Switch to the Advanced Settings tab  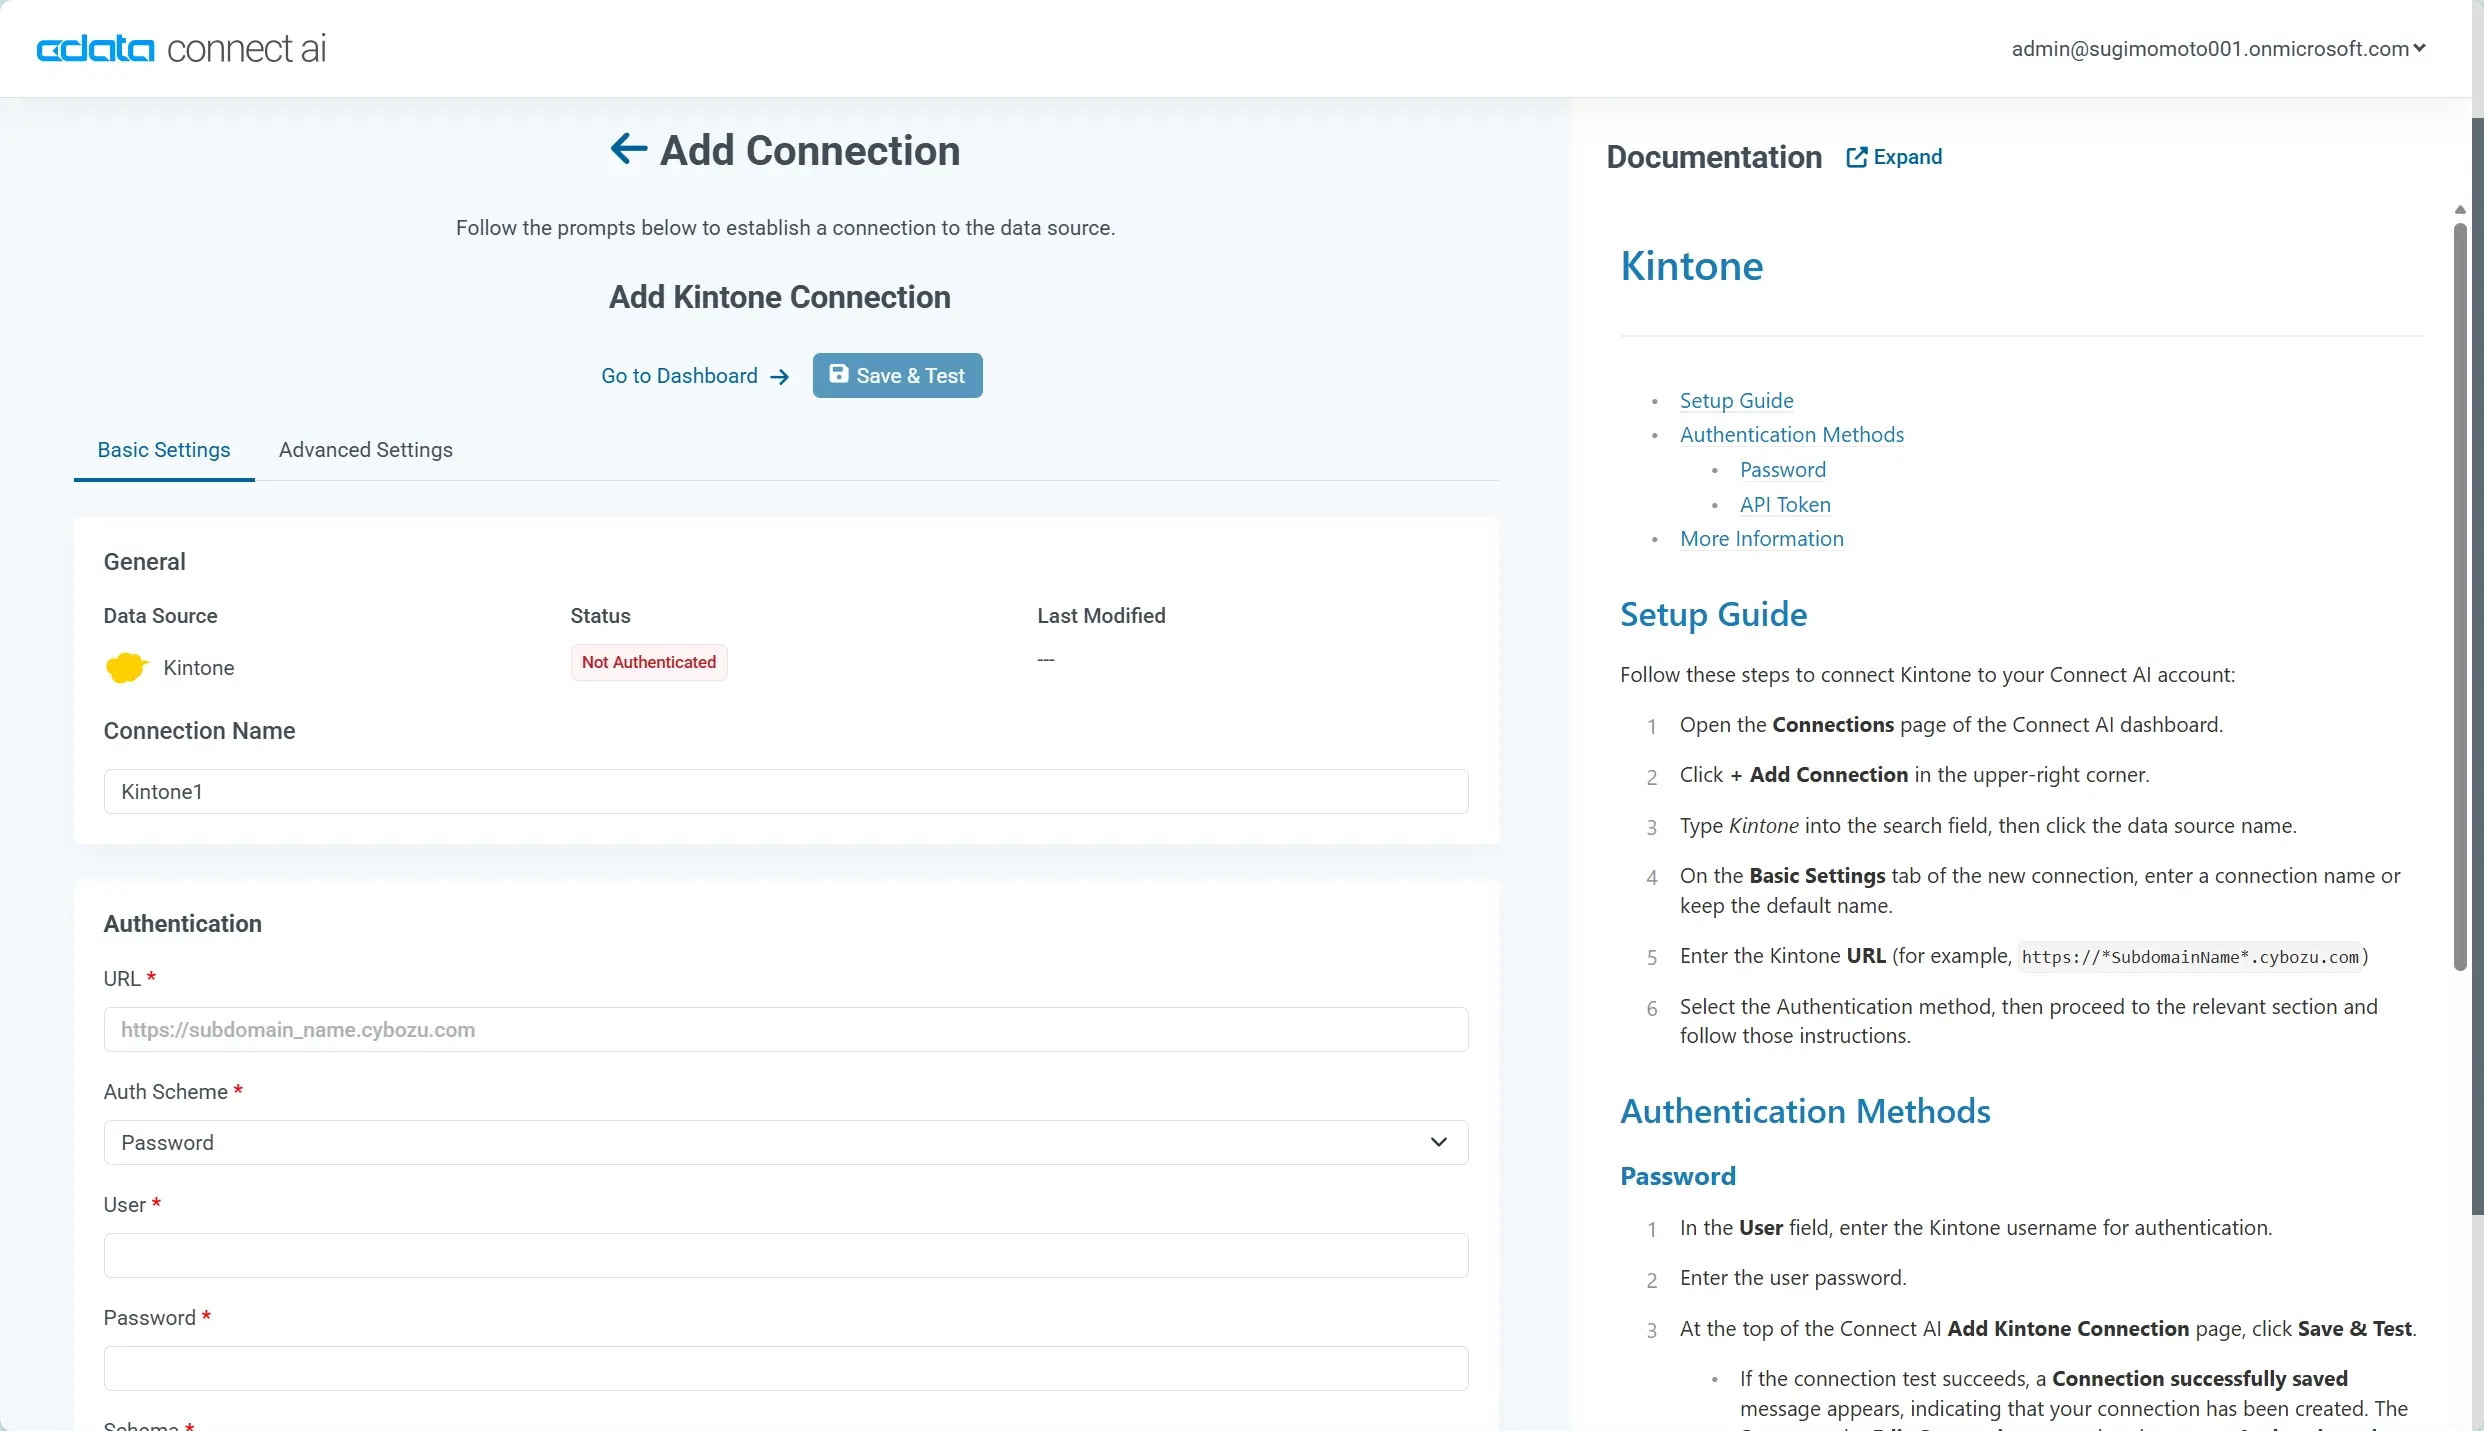[x=365, y=450]
